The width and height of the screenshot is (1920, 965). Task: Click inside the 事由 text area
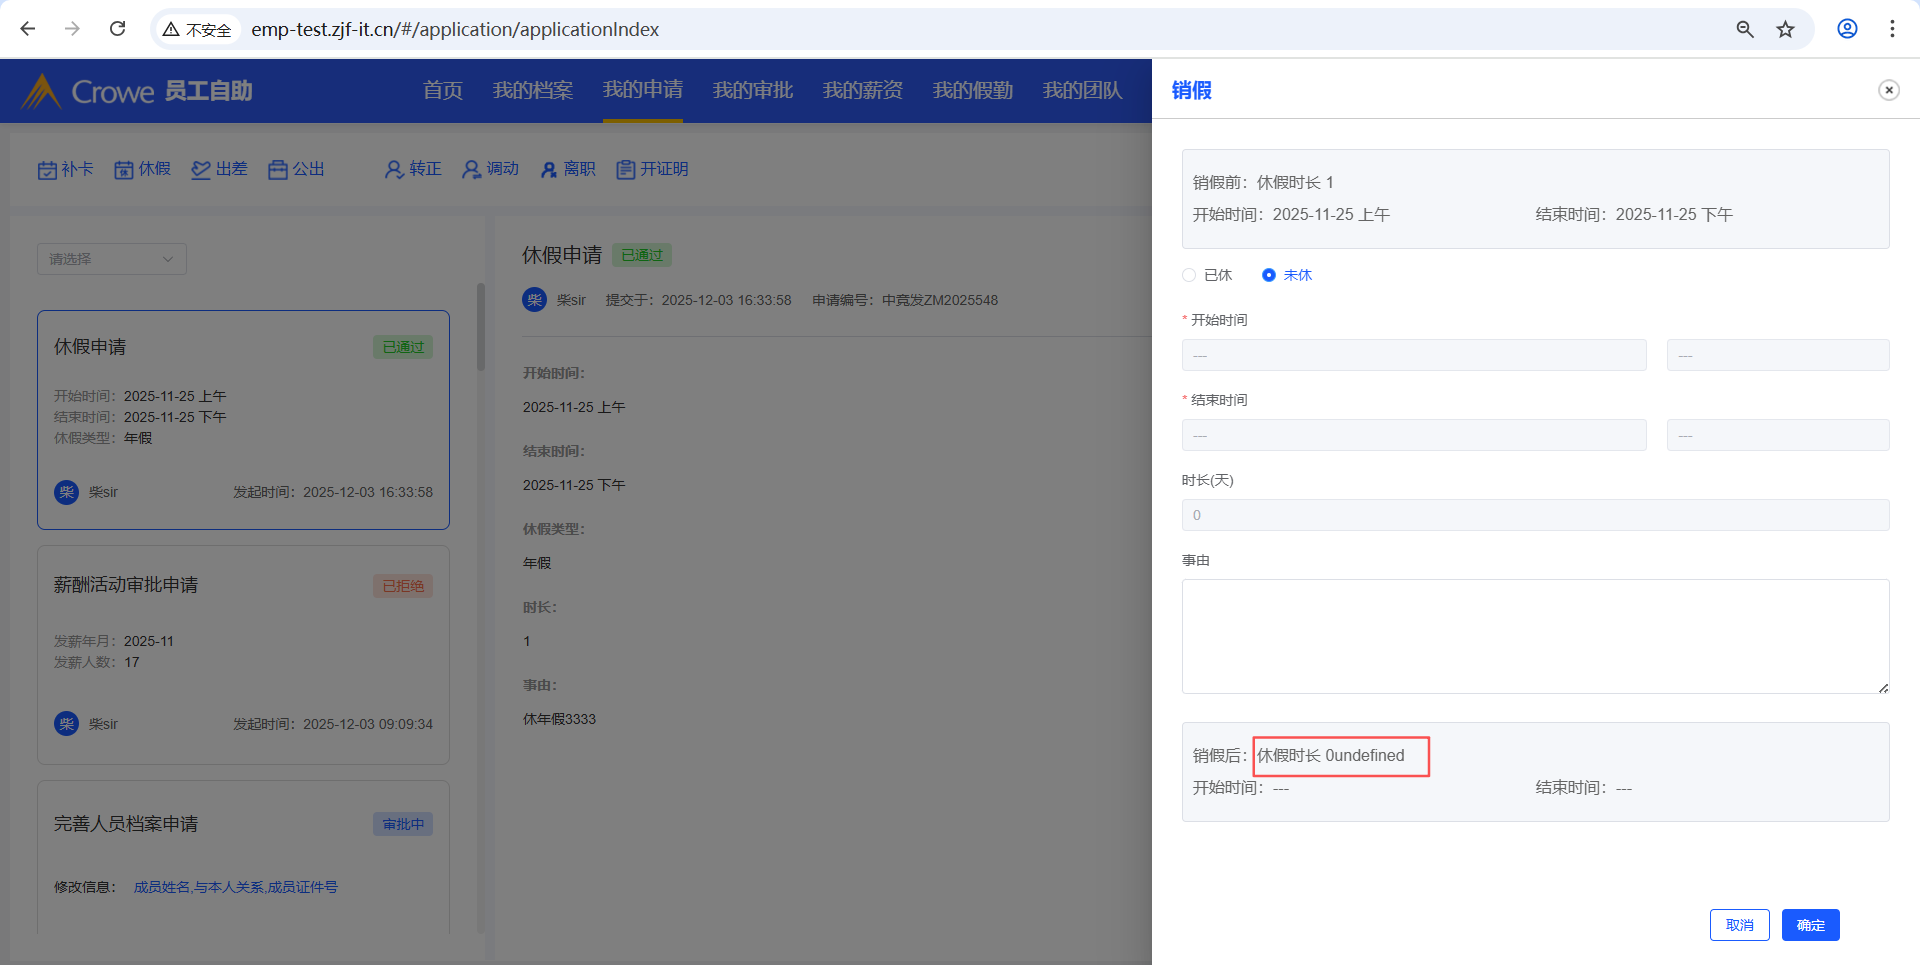click(1536, 636)
